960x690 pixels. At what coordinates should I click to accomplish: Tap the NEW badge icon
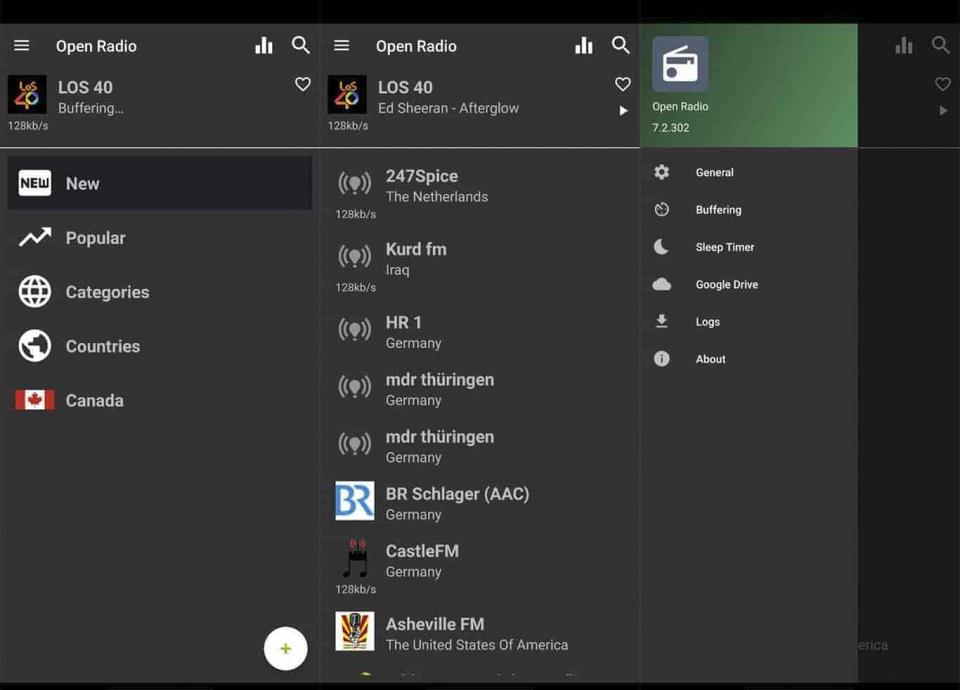point(35,183)
